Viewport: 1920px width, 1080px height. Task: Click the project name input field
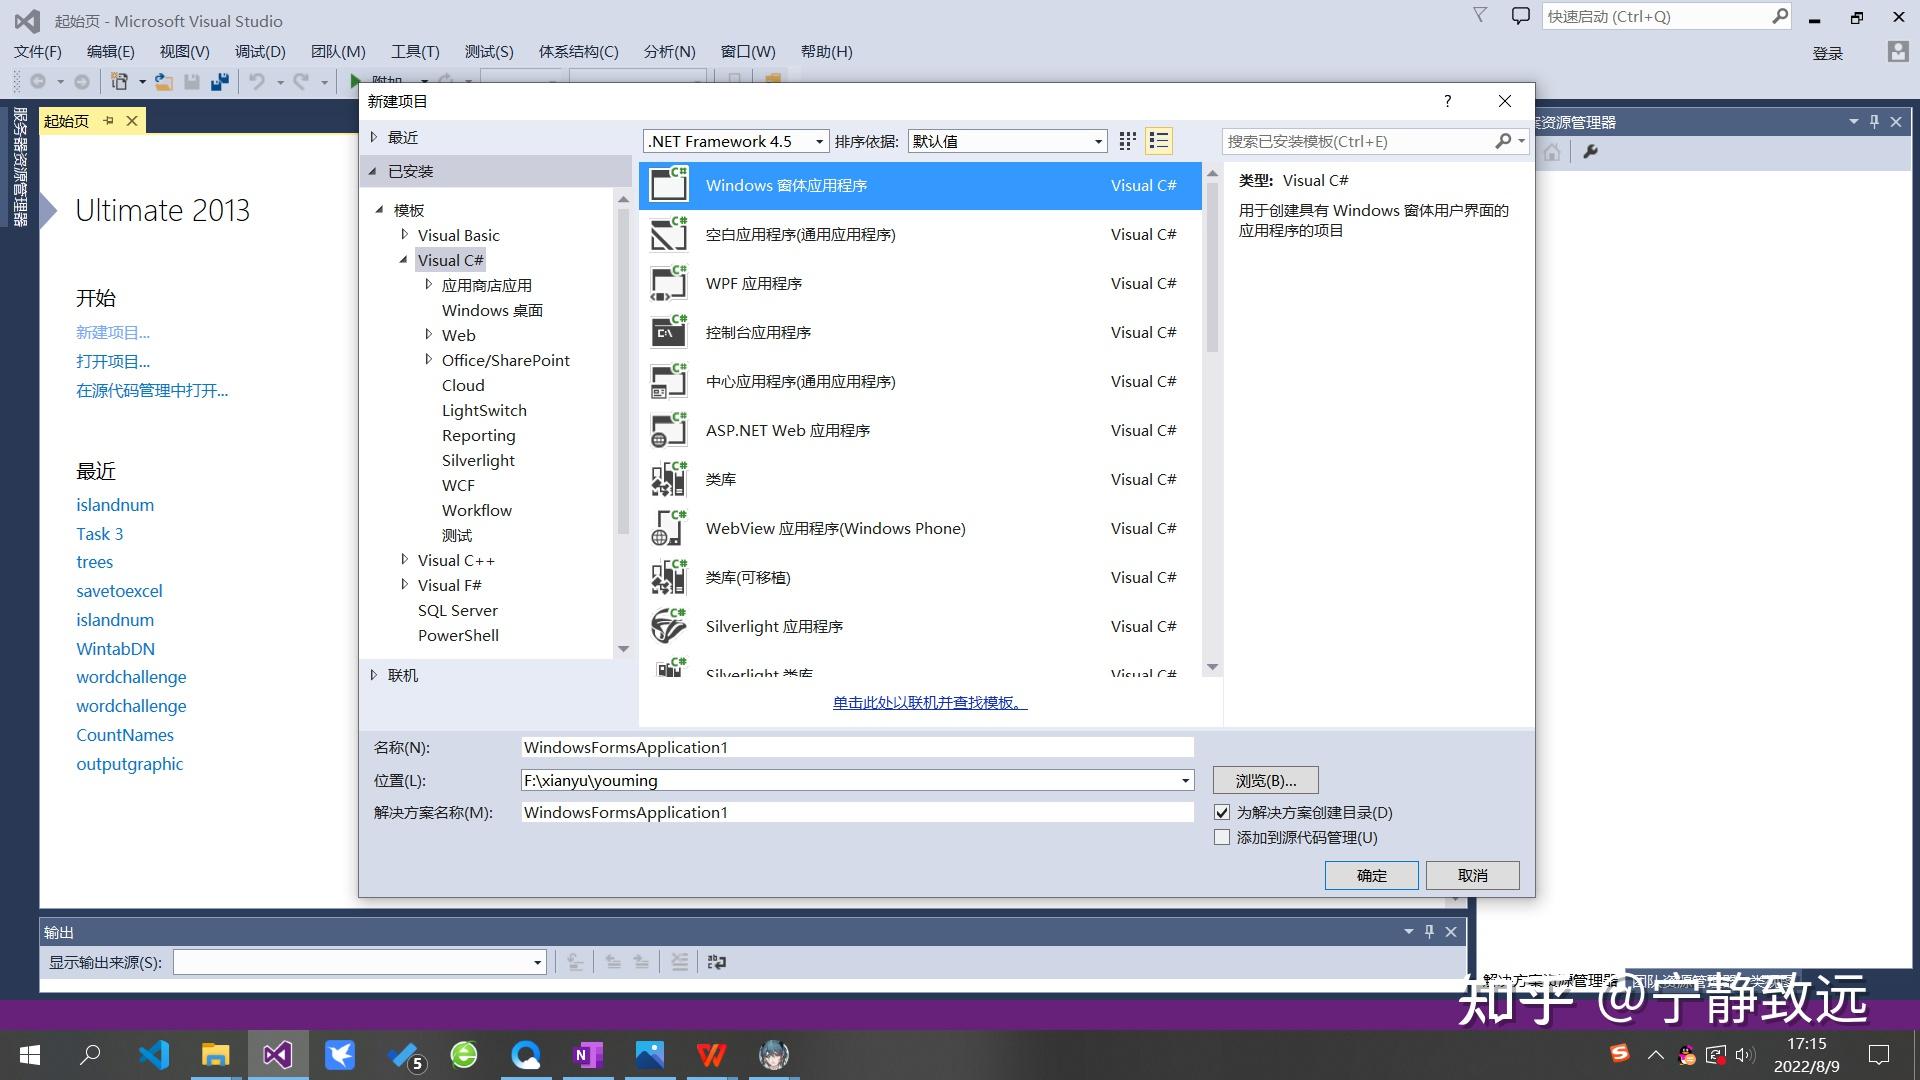(857, 748)
